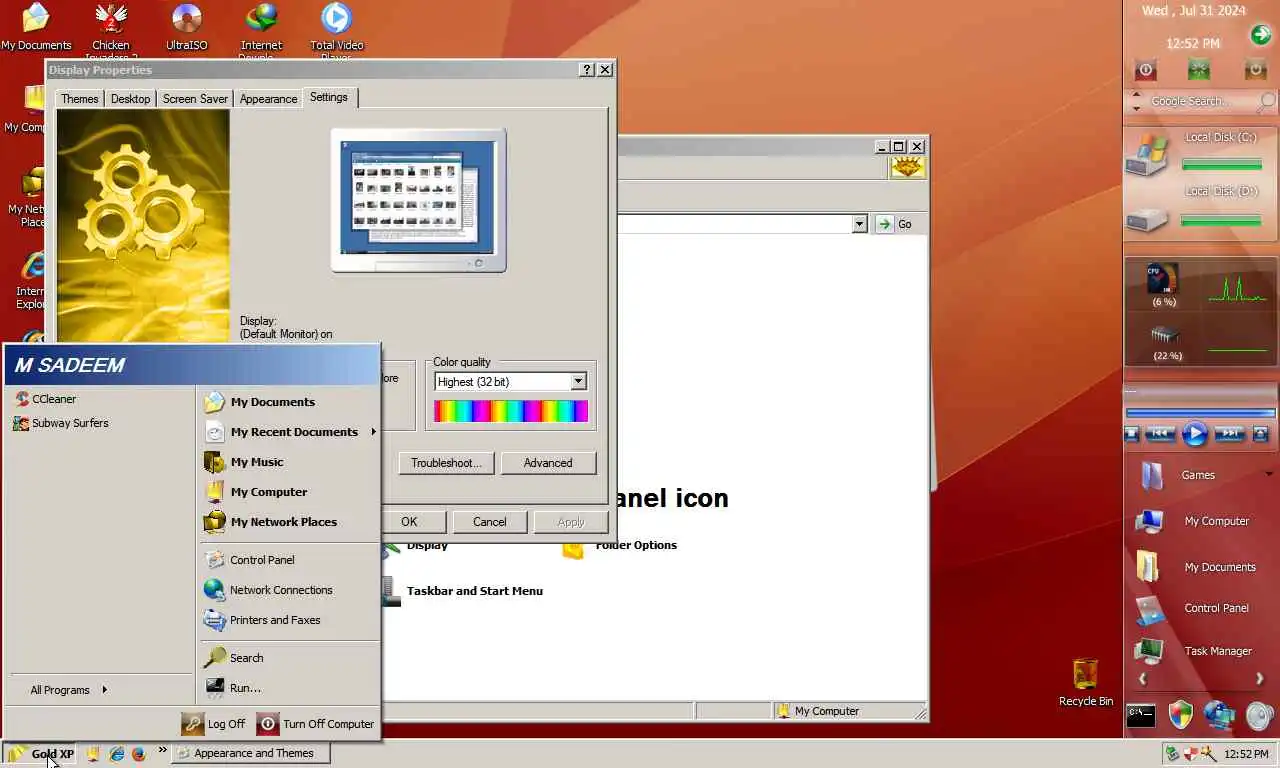
Task: Click the Log Off button
Action: [x=213, y=723]
